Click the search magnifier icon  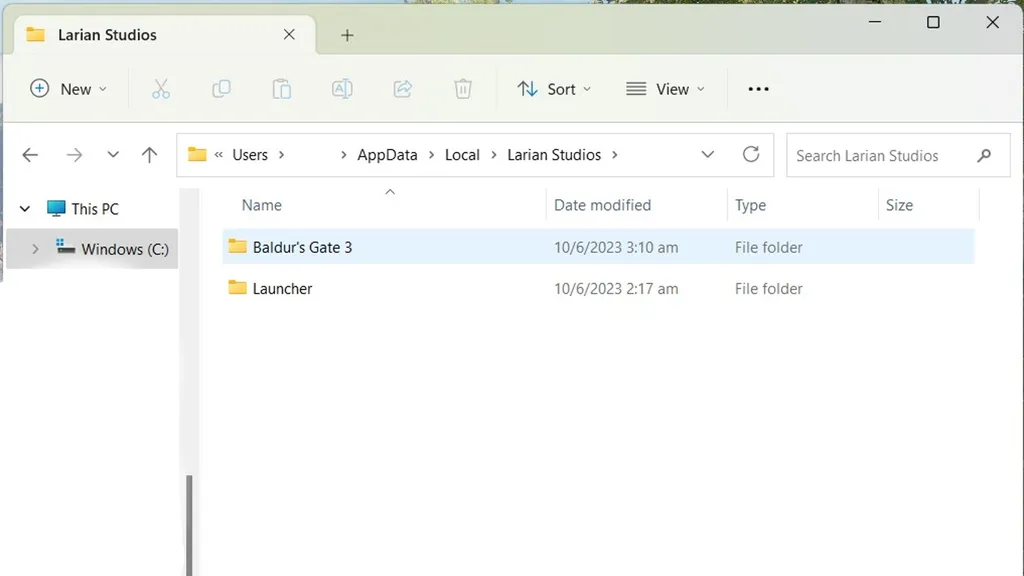pos(984,155)
